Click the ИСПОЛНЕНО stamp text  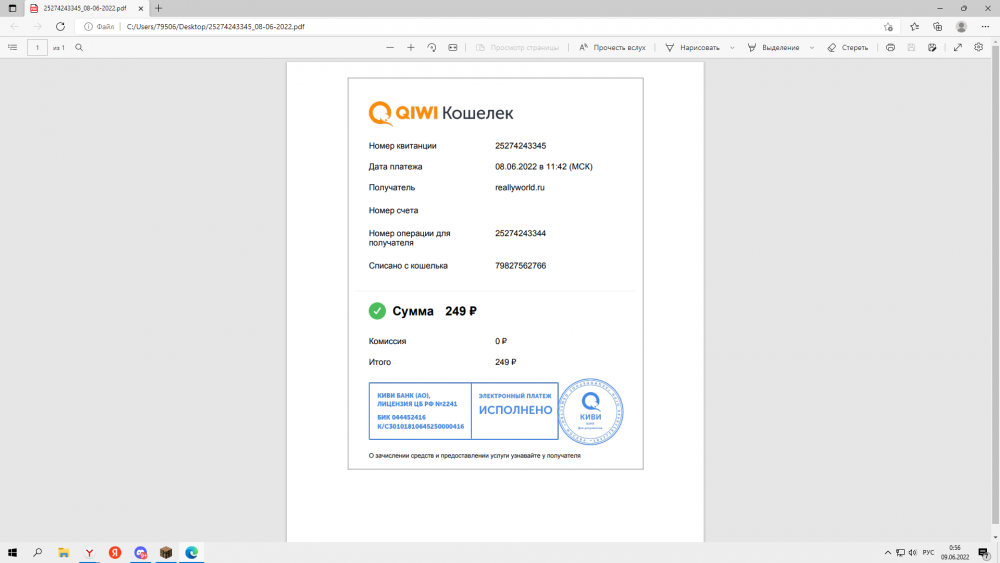click(x=515, y=410)
